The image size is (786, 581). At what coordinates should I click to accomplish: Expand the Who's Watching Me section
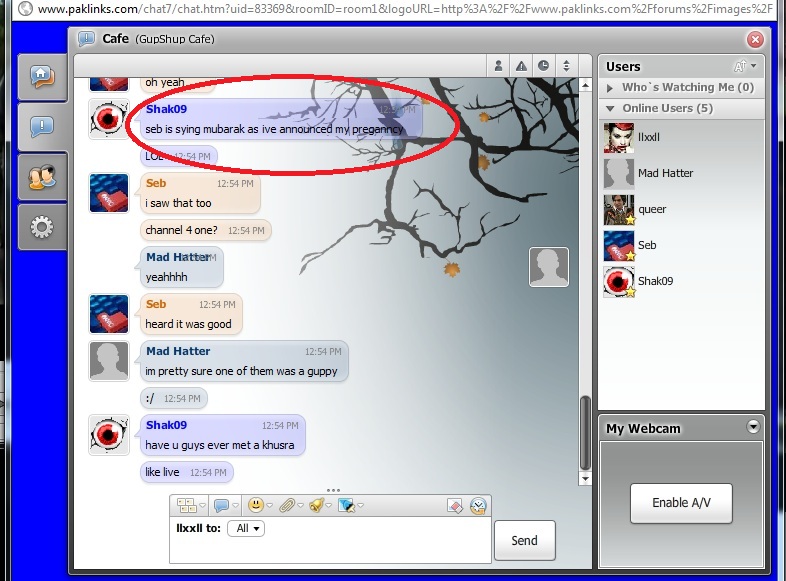(x=611, y=88)
